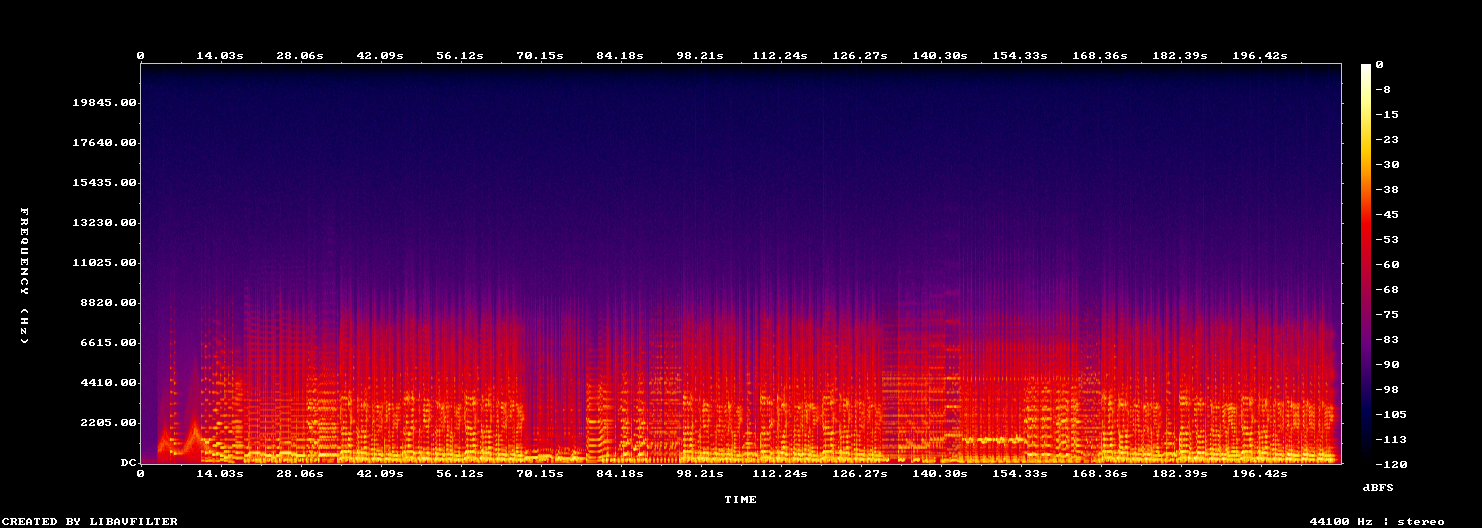Click the -30 dBFS legend value
Image resolution: width=1482 pixels, height=528 pixels.
point(1387,165)
